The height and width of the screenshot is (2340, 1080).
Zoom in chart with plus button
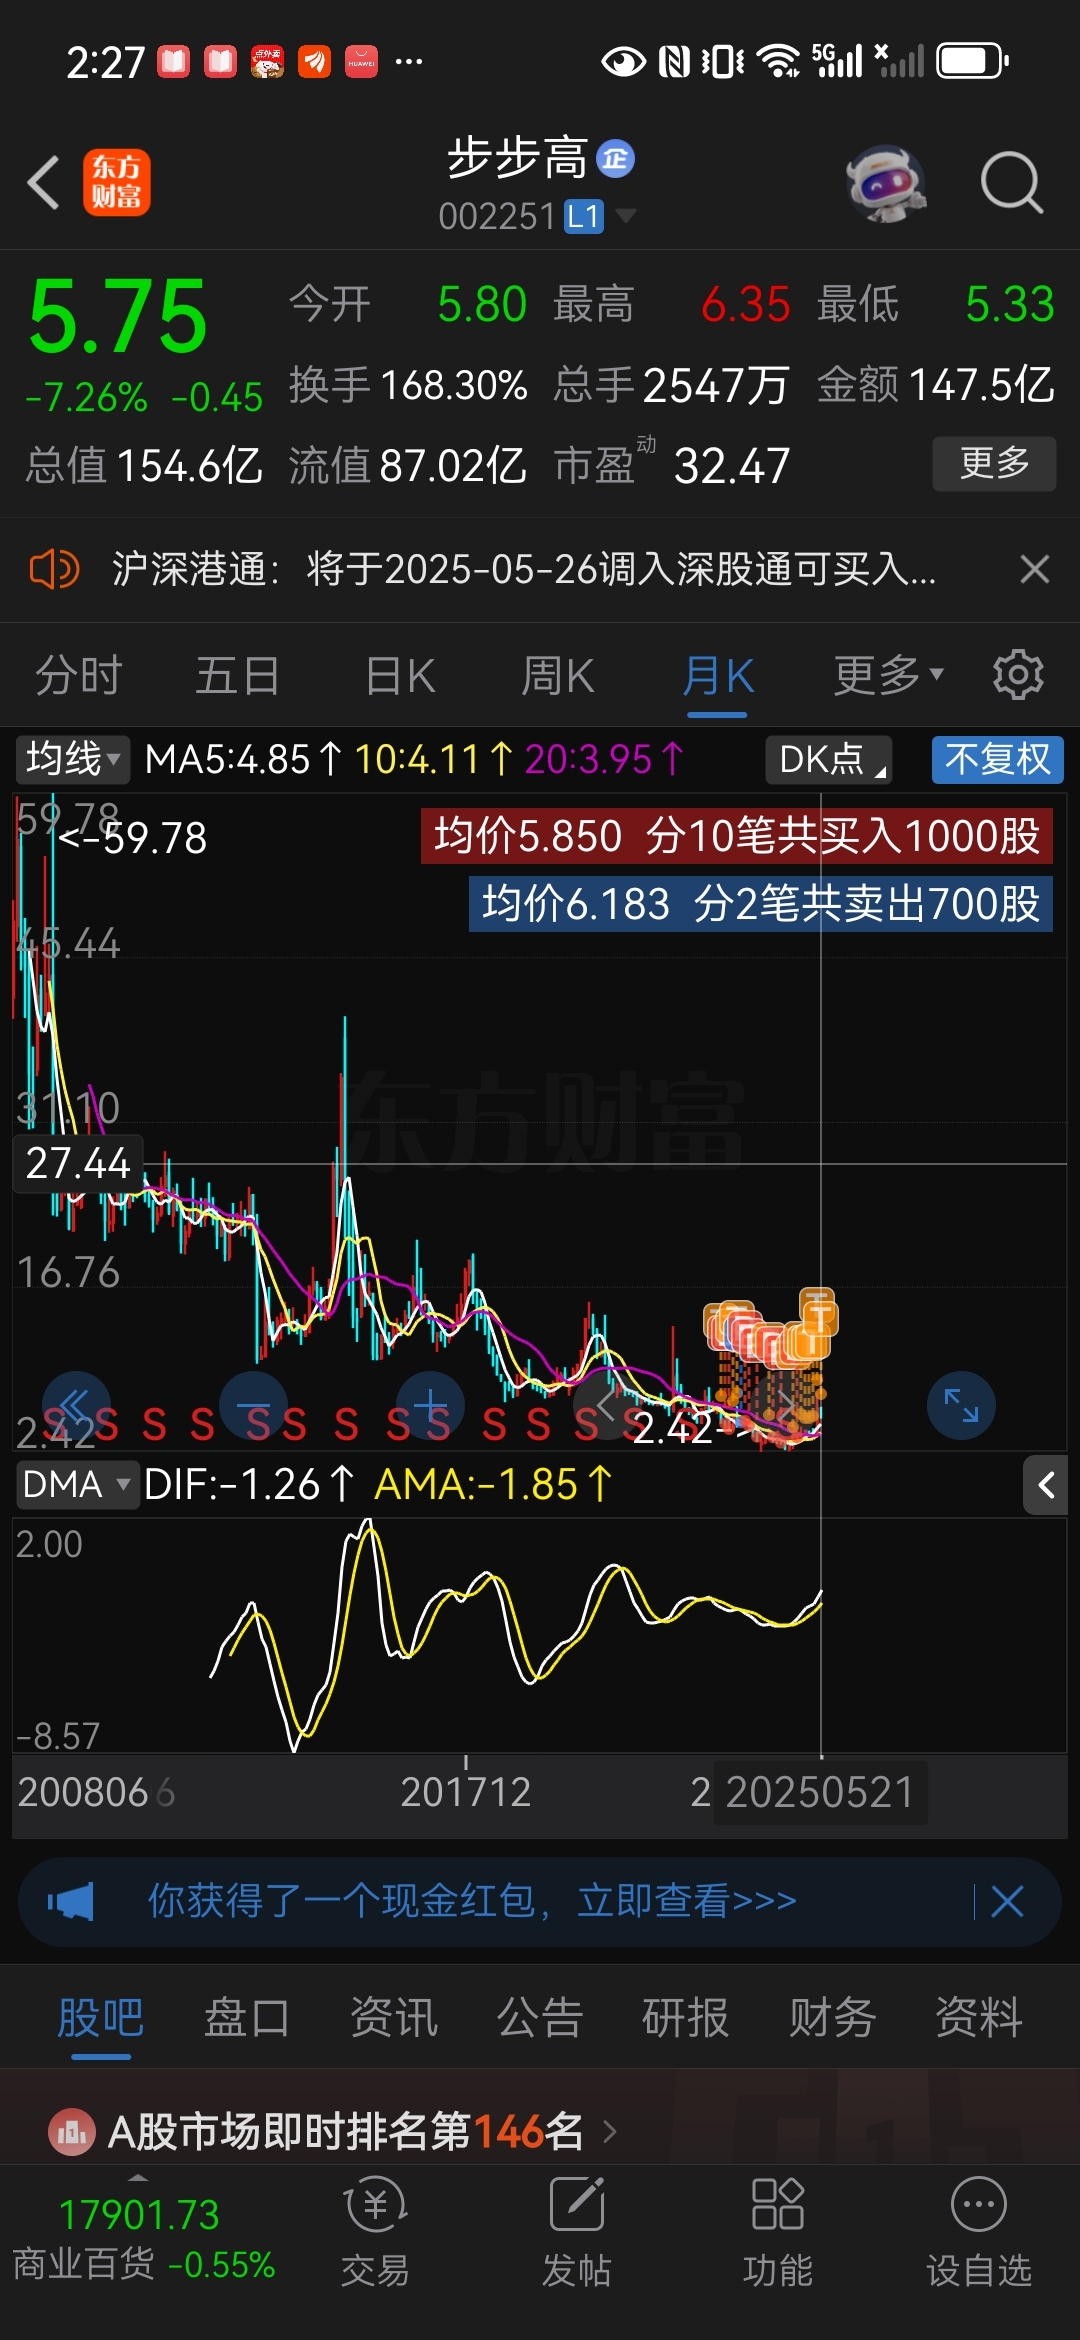pos(430,1405)
